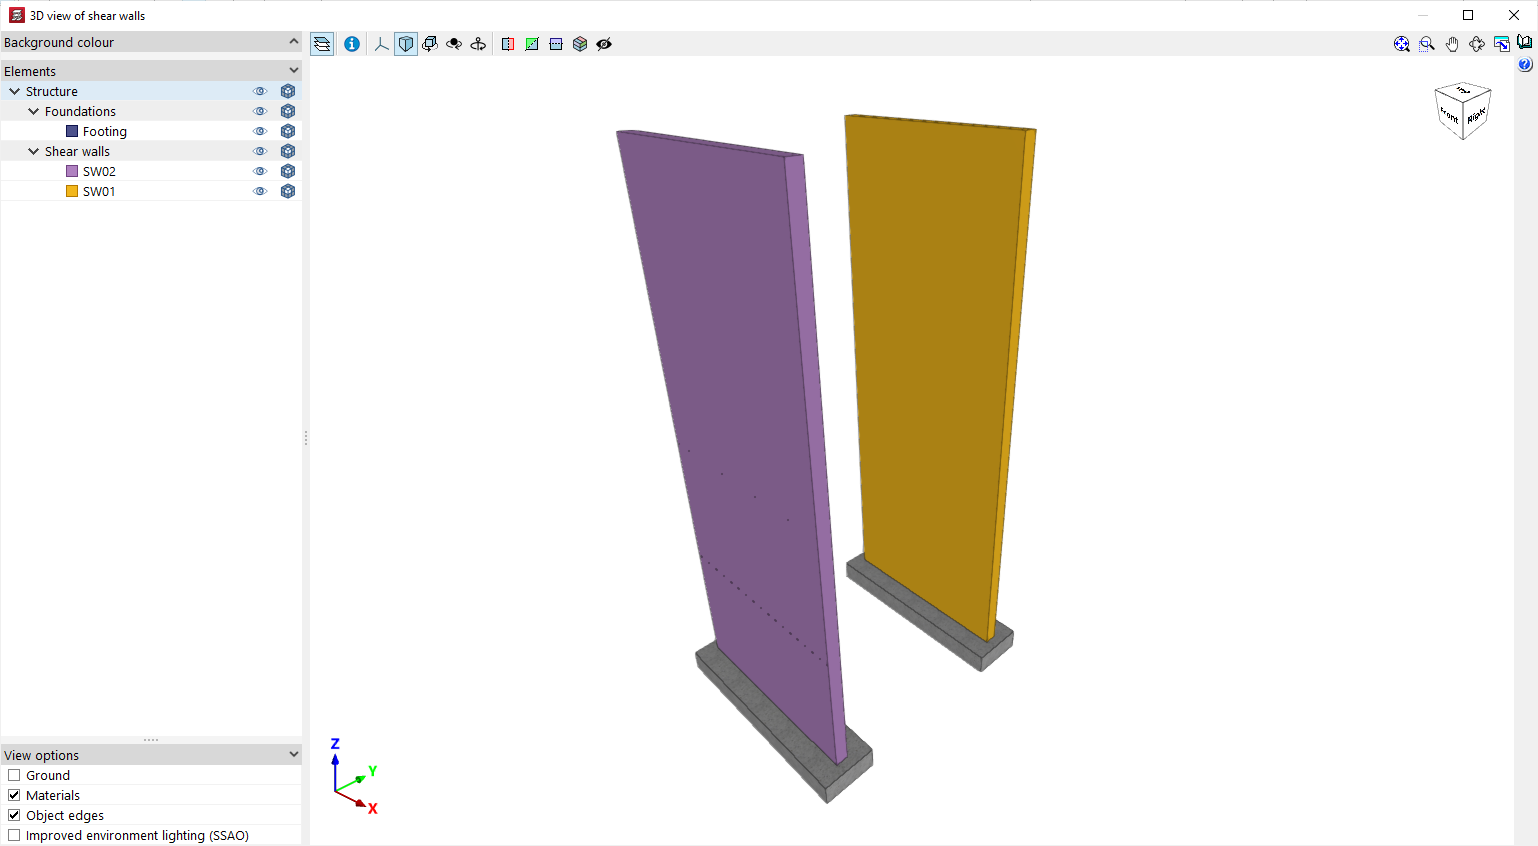1538x846 pixels.
Task: Click the horizontal dashed section icon
Action: (x=556, y=44)
